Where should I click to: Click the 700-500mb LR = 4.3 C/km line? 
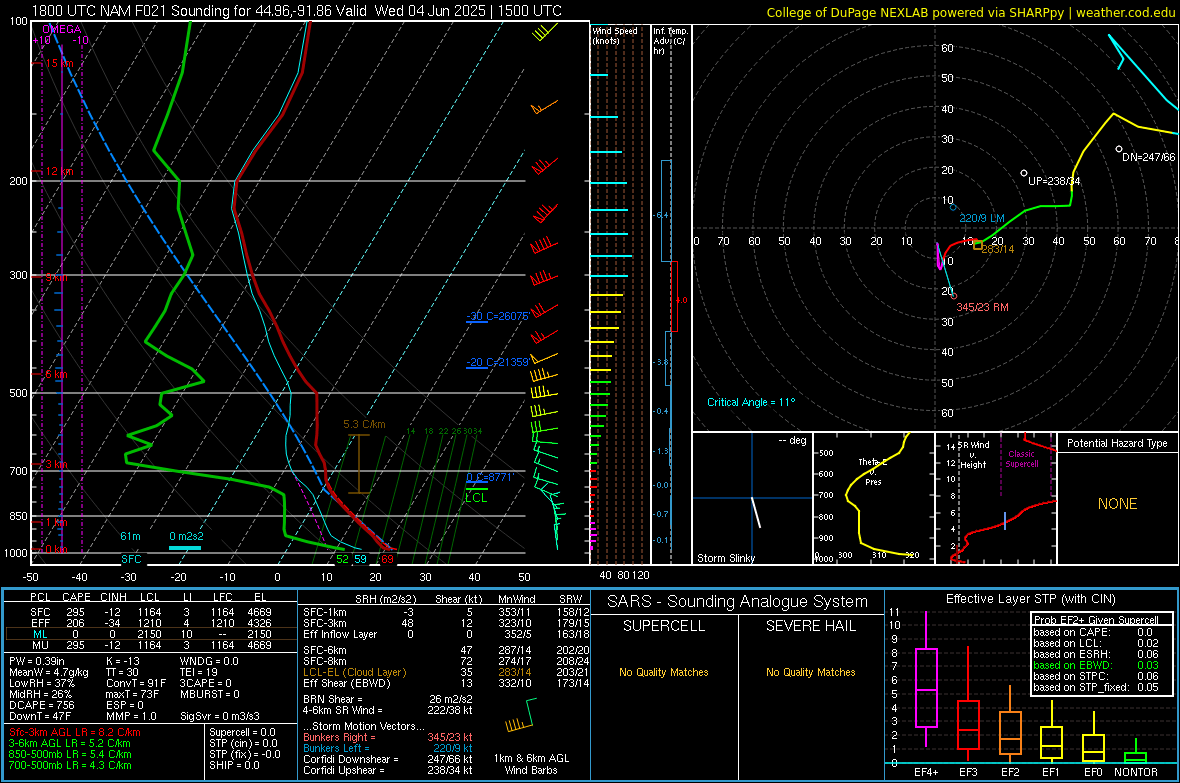point(70,765)
